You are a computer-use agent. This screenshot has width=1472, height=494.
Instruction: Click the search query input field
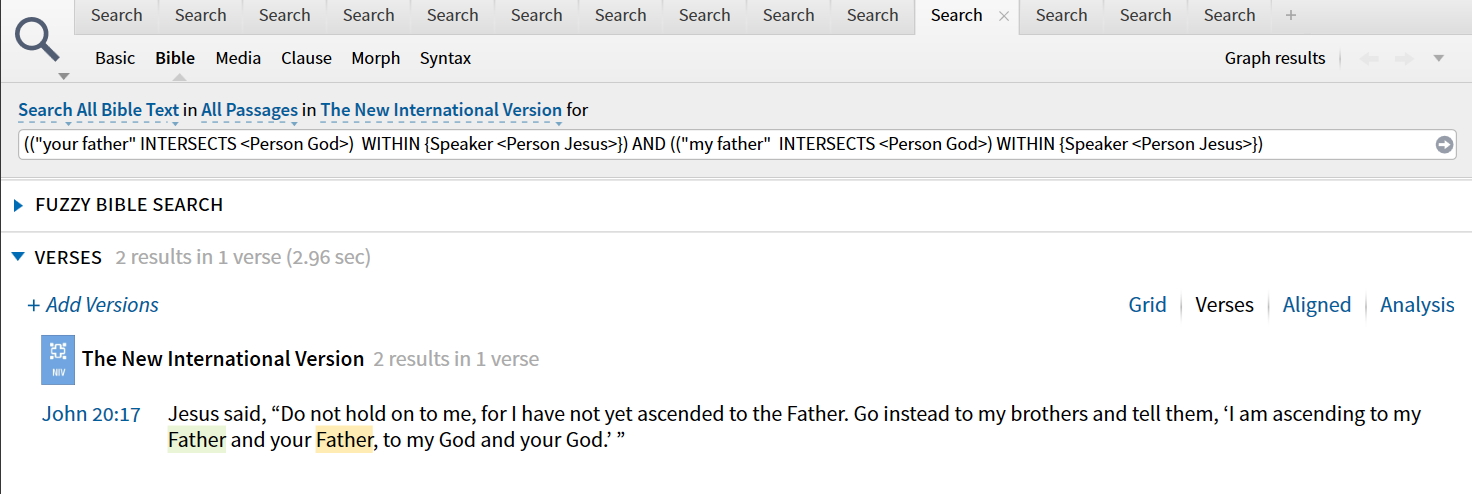pos(727,144)
